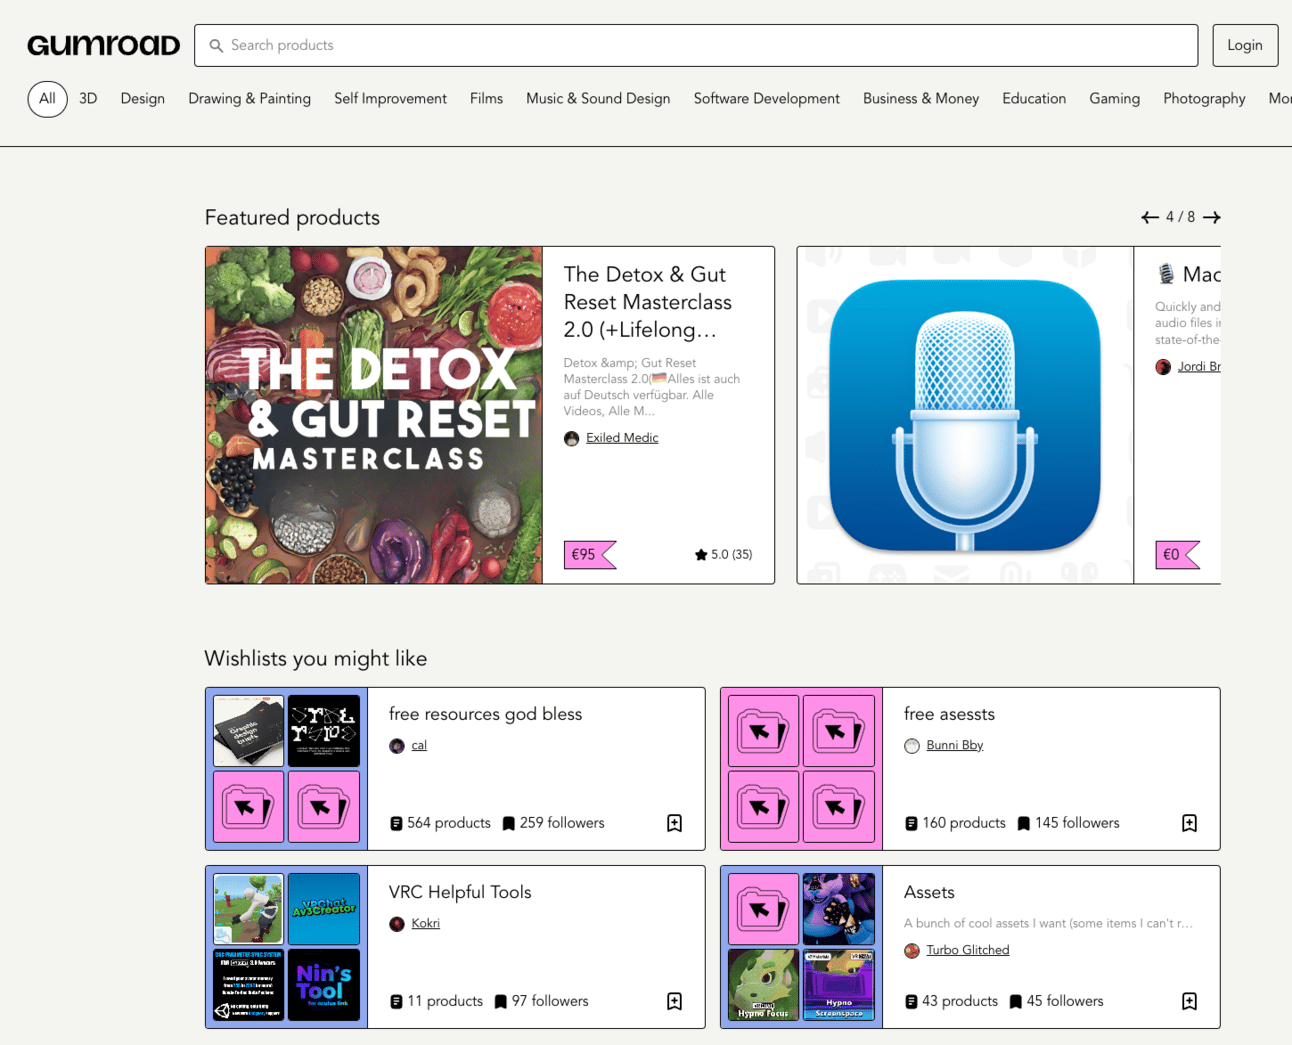This screenshot has width=1292, height=1045.
Task: Open the Films category
Action: (487, 99)
